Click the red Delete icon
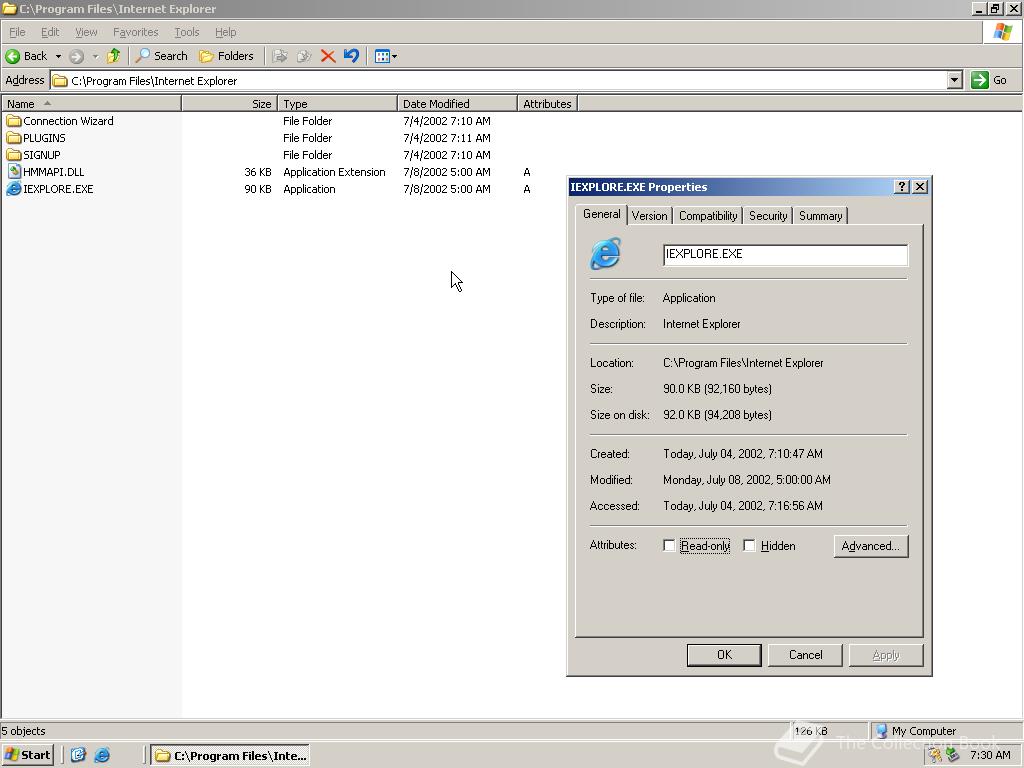 point(328,56)
